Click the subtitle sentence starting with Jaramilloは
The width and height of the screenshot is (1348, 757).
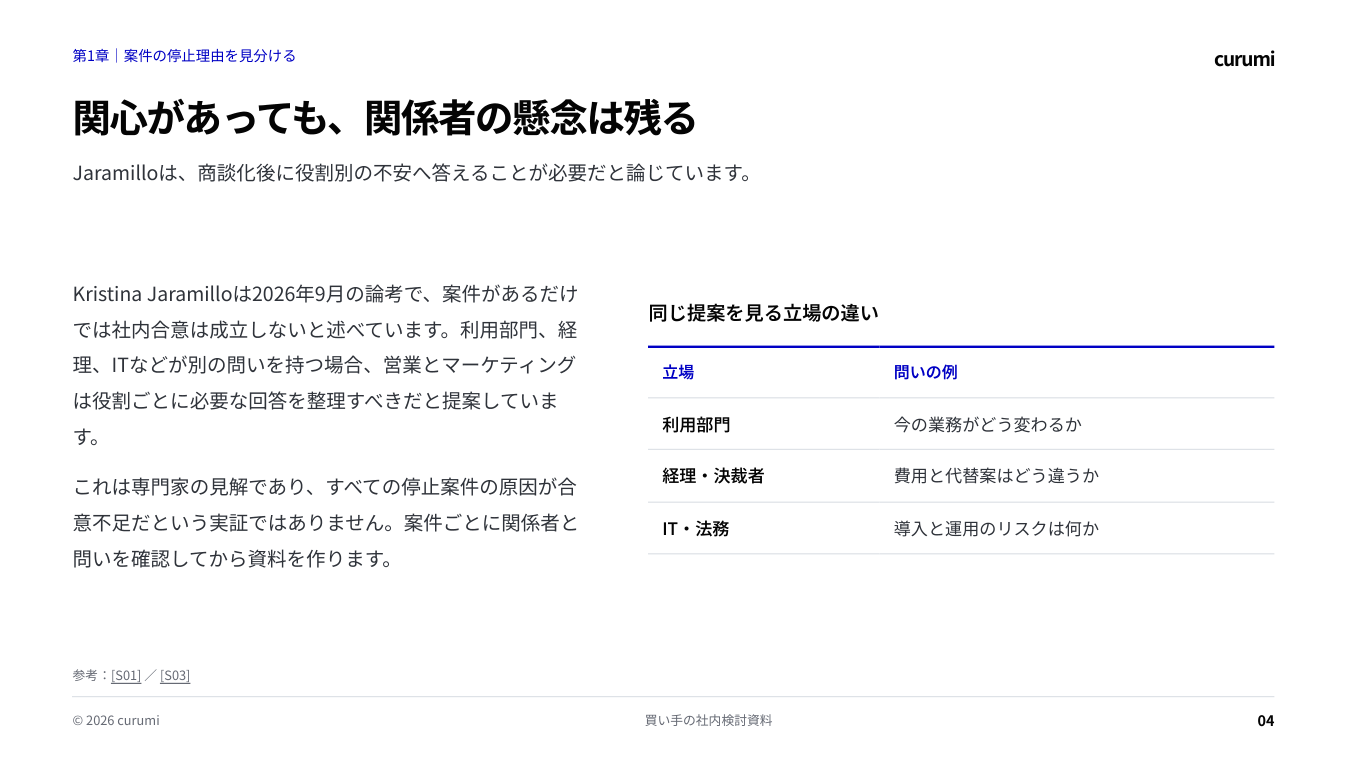coord(412,173)
